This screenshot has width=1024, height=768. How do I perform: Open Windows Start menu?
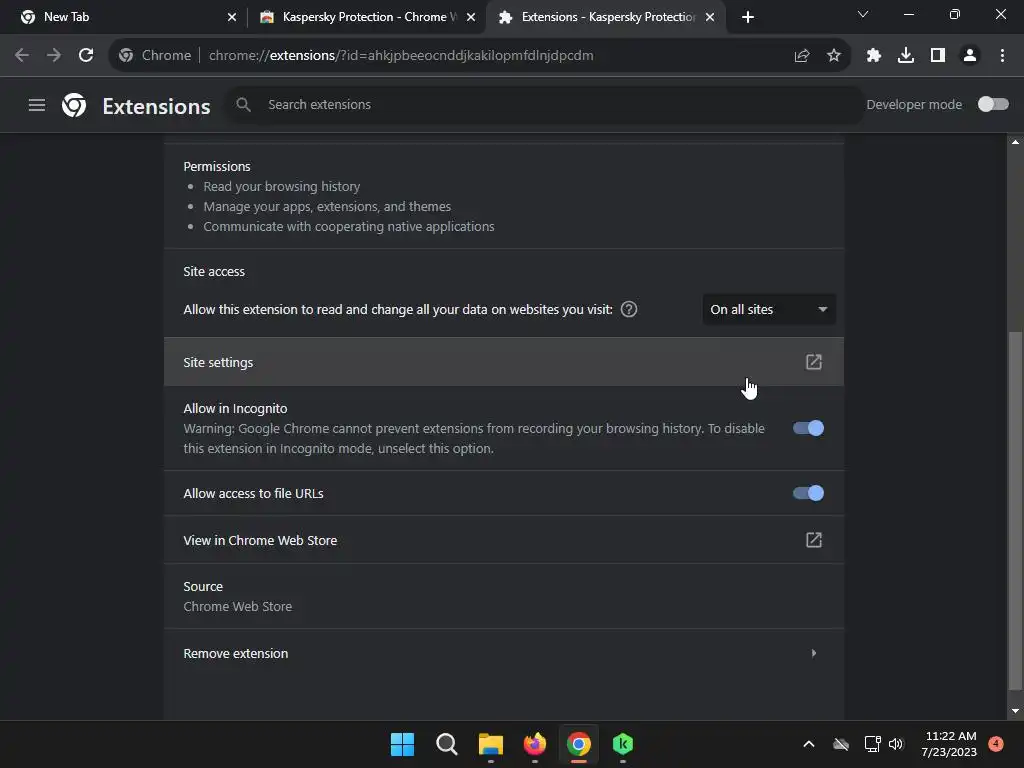[x=402, y=744]
